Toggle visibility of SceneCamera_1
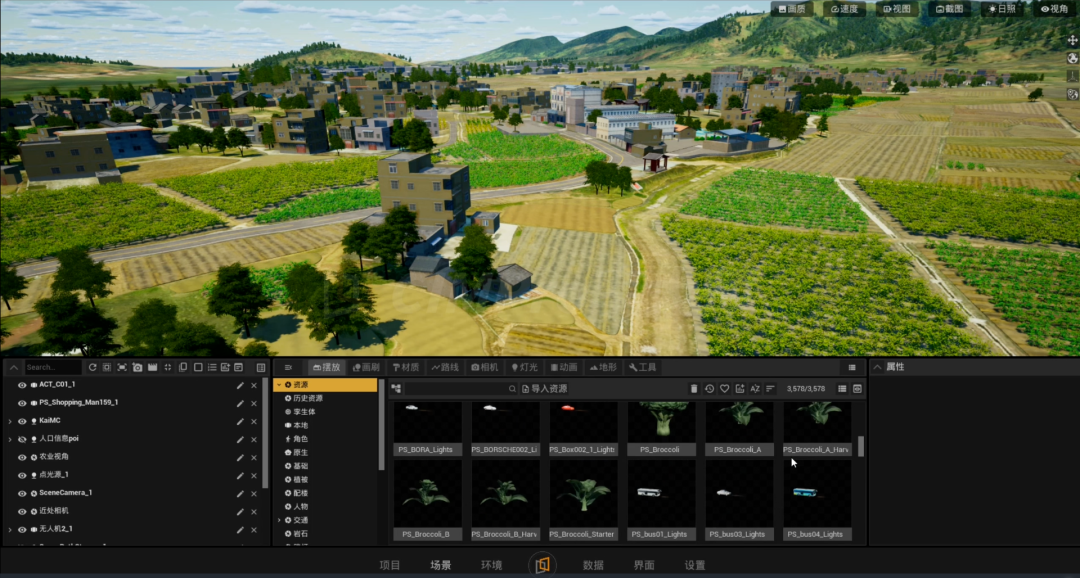The width and height of the screenshot is (1080, 578). 22,493
